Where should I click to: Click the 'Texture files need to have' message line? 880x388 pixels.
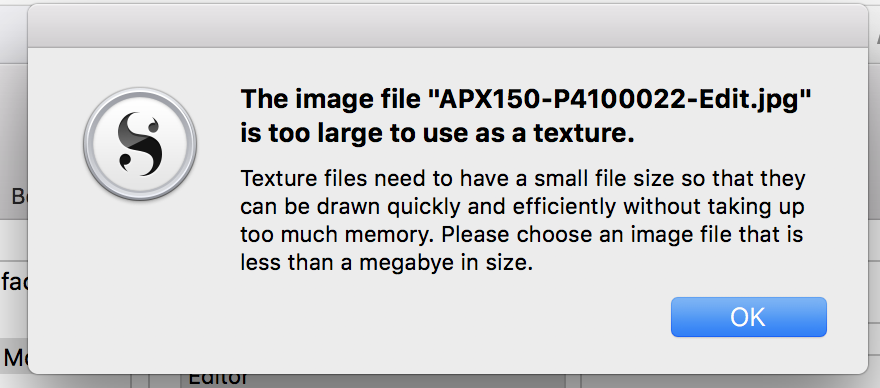click(x=523, y=179)
